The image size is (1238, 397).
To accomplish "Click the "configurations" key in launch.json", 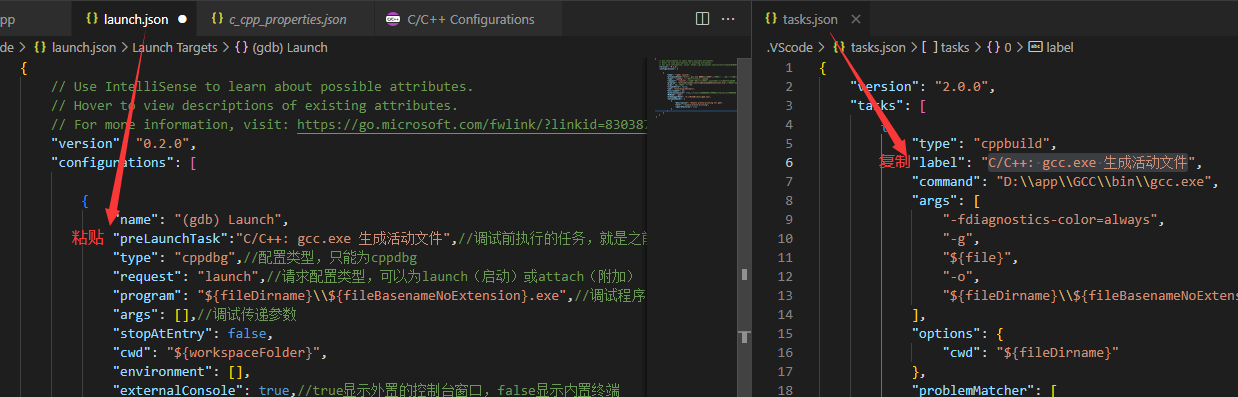I will [x=113, y=162].
